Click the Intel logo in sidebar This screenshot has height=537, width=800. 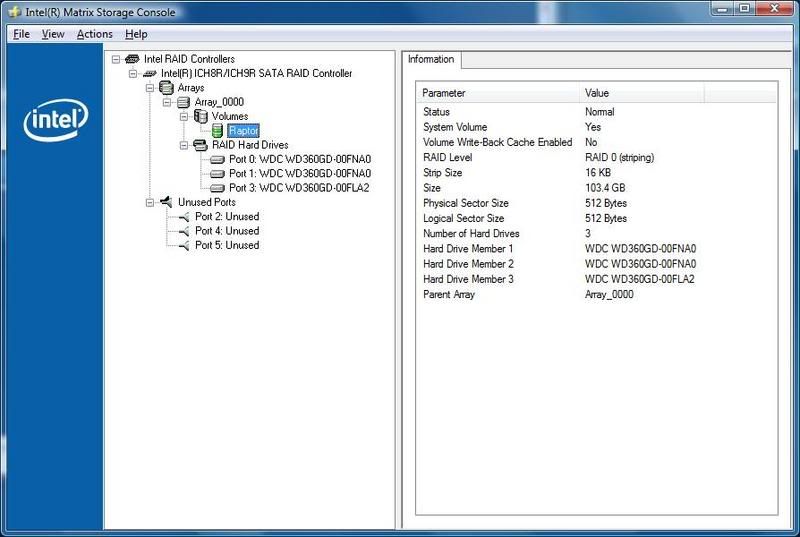(56, 120)
